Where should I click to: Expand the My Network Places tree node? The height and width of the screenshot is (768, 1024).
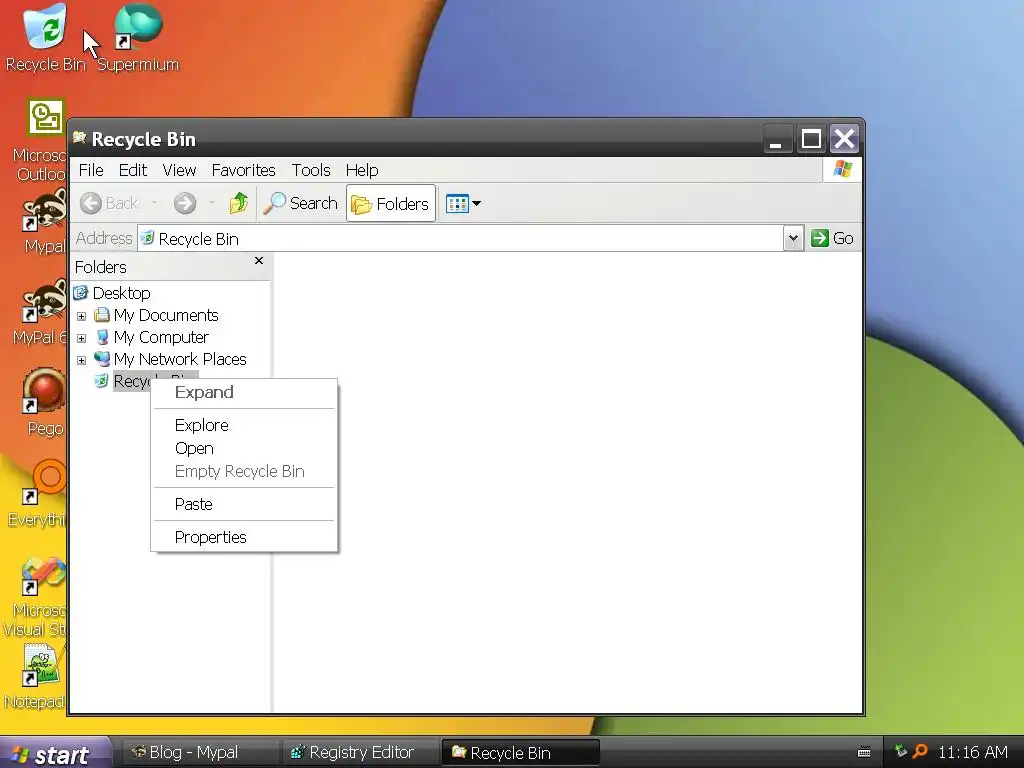82,360
